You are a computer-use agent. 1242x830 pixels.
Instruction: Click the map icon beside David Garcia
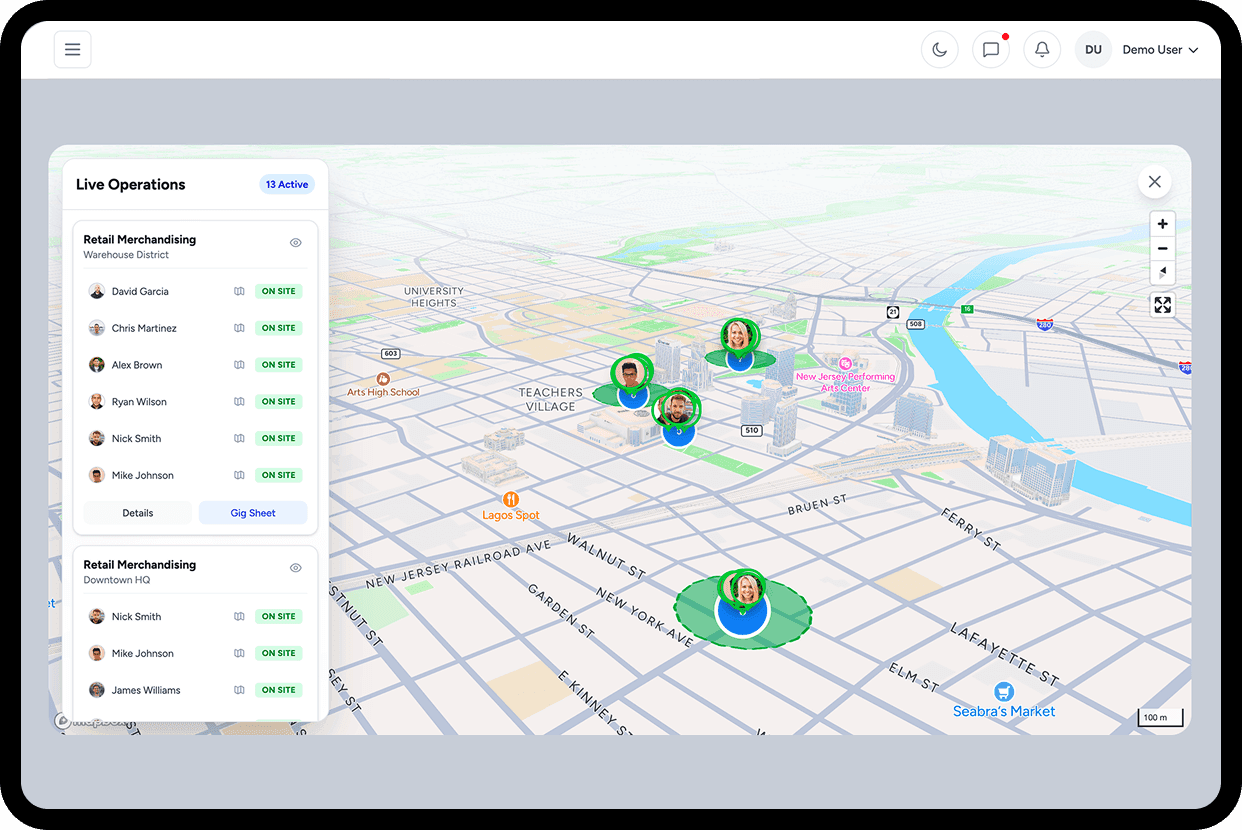[x=238, y=291]
